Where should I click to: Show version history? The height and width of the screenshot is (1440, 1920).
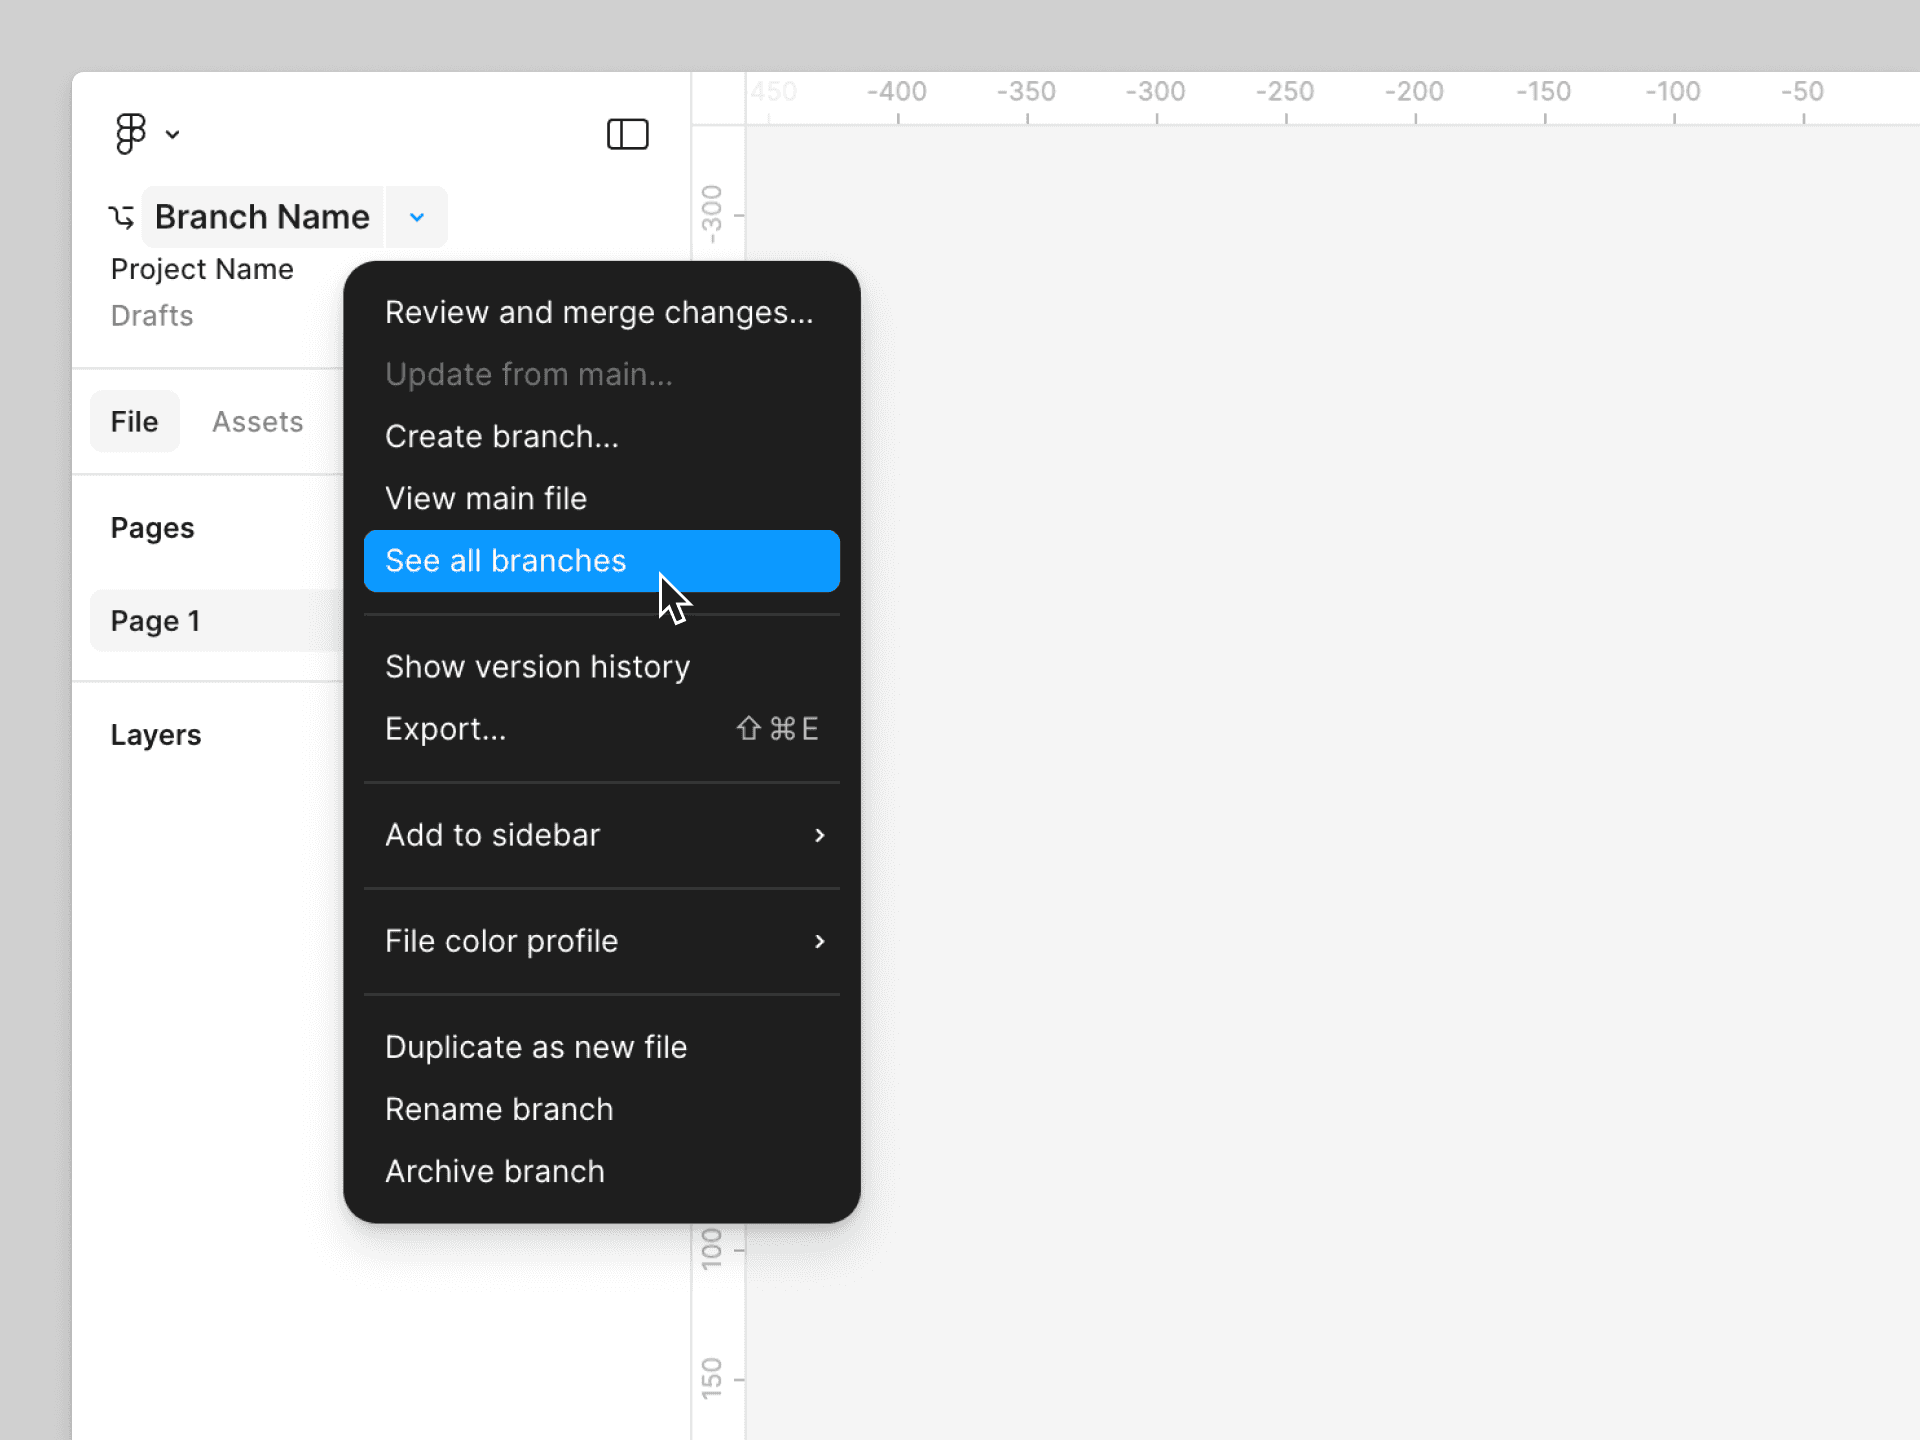pos(537,667)
